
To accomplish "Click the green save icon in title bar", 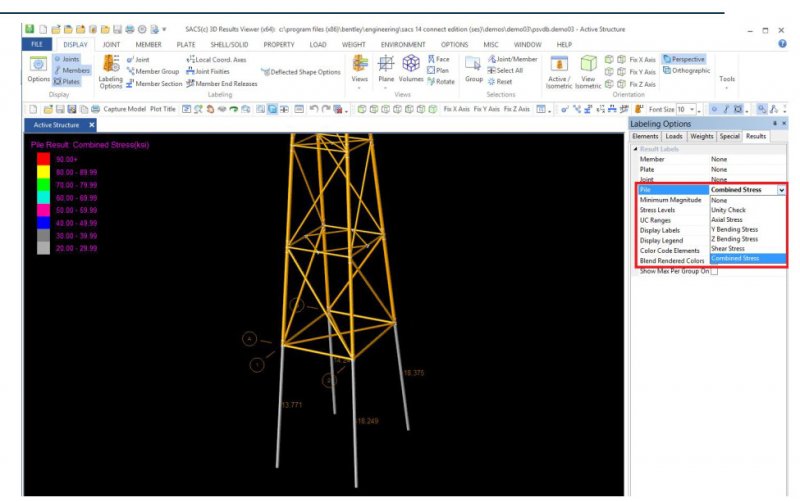I will [x=30, y=29].
